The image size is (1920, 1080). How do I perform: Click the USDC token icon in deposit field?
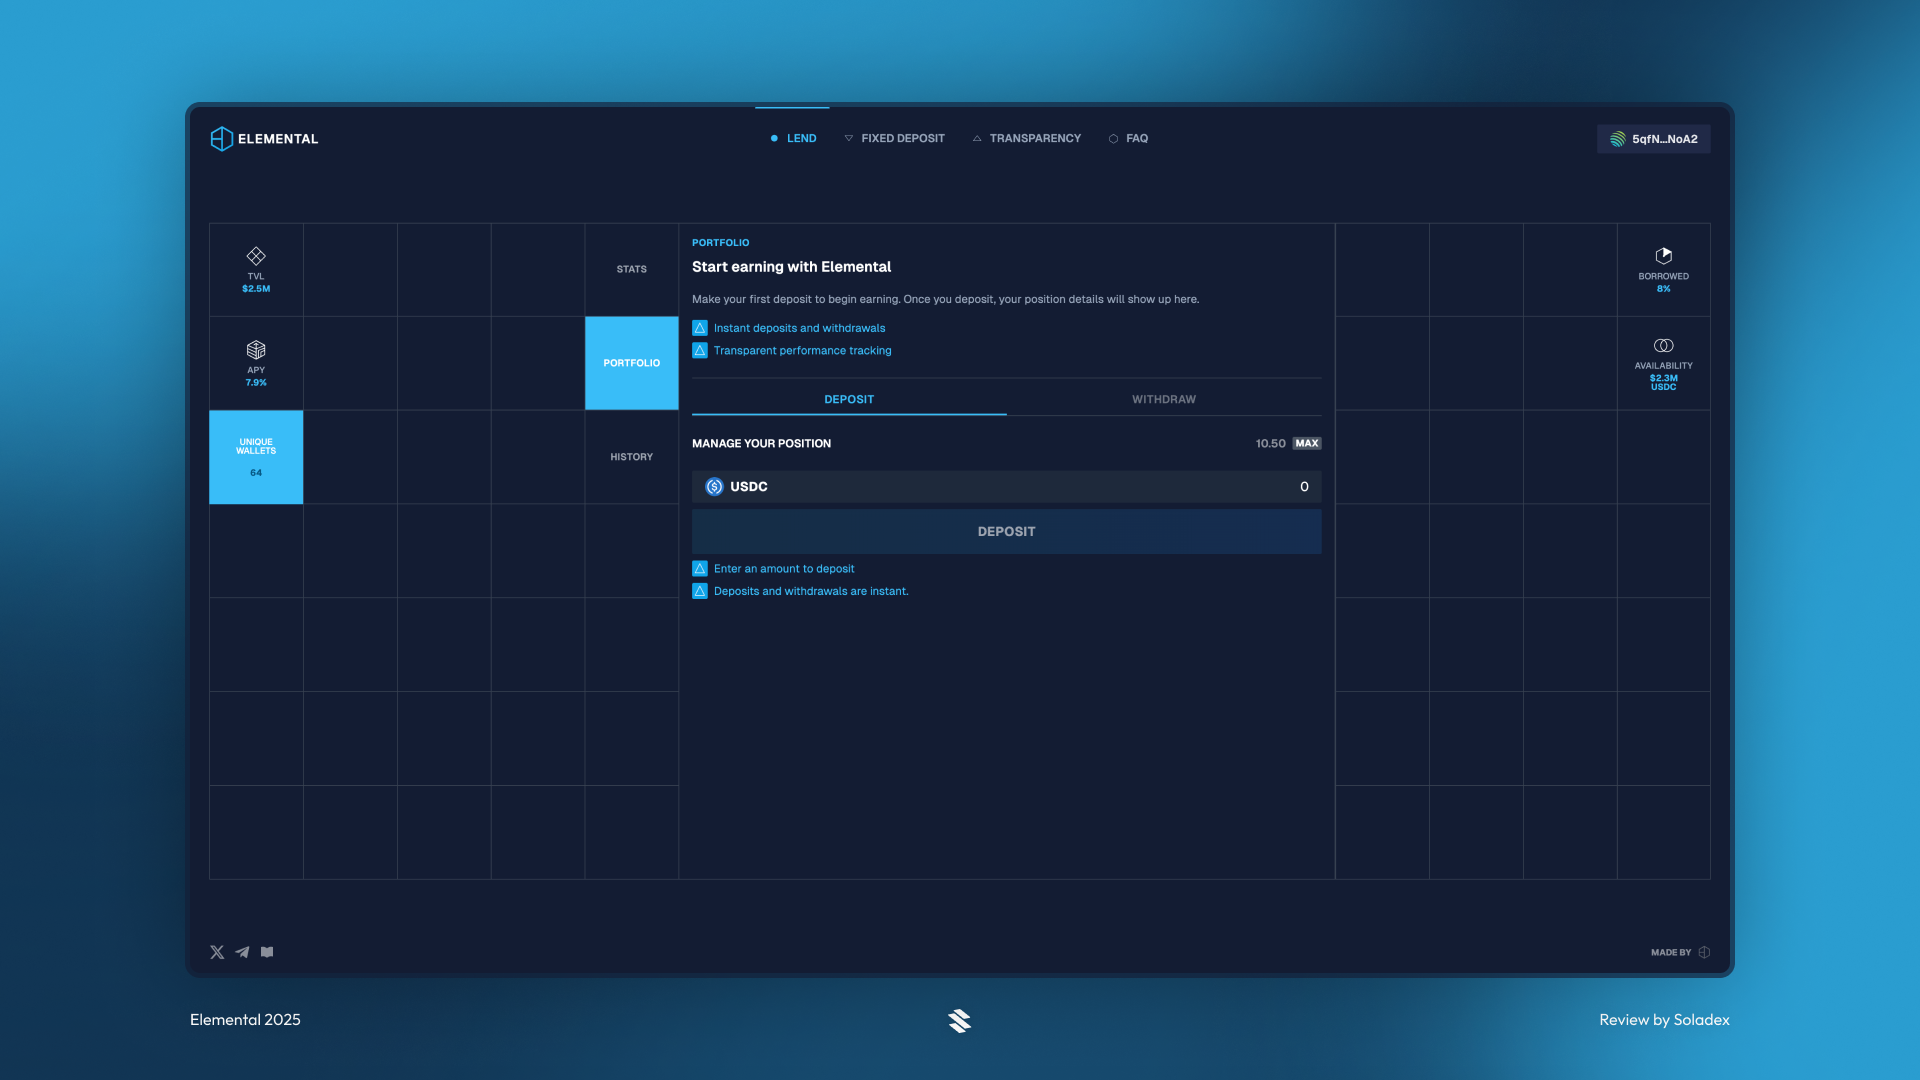715,487
